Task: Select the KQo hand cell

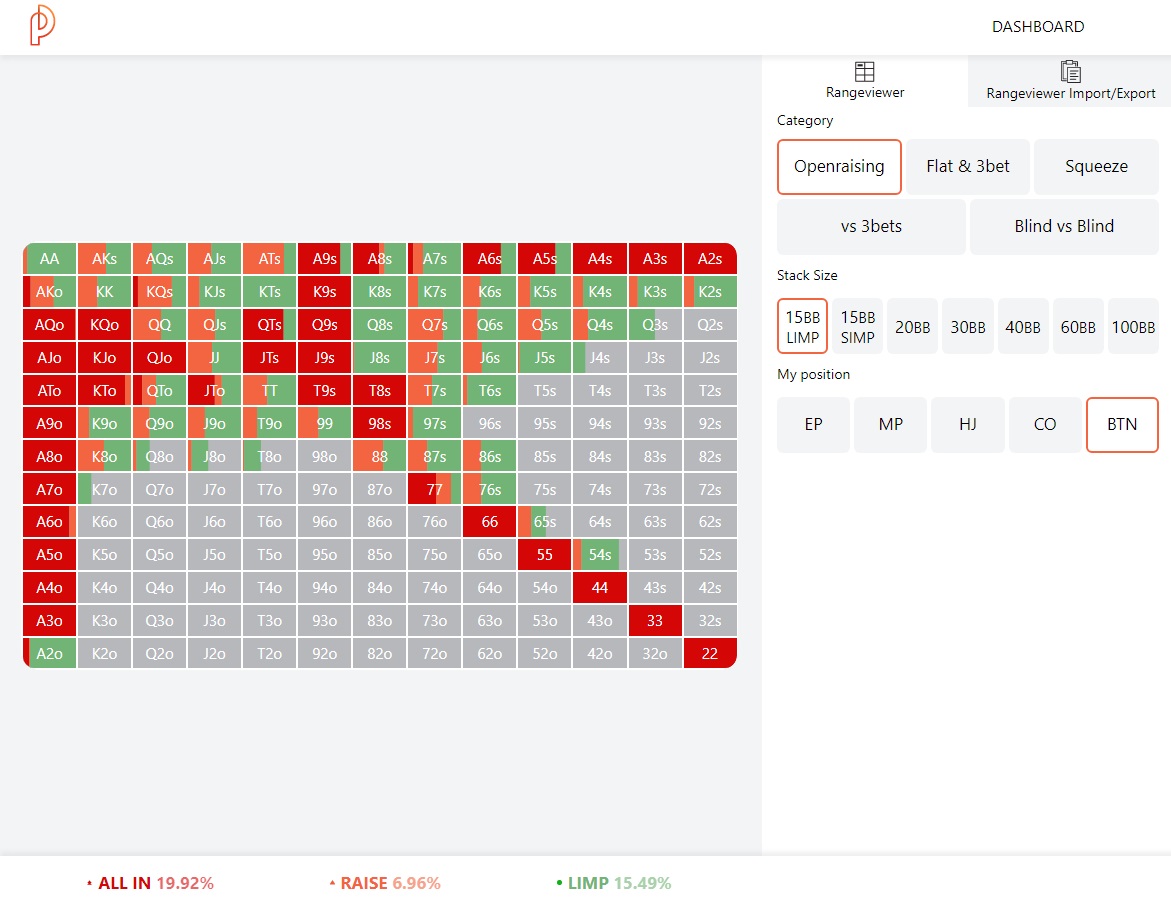Action: pos(105,325)
